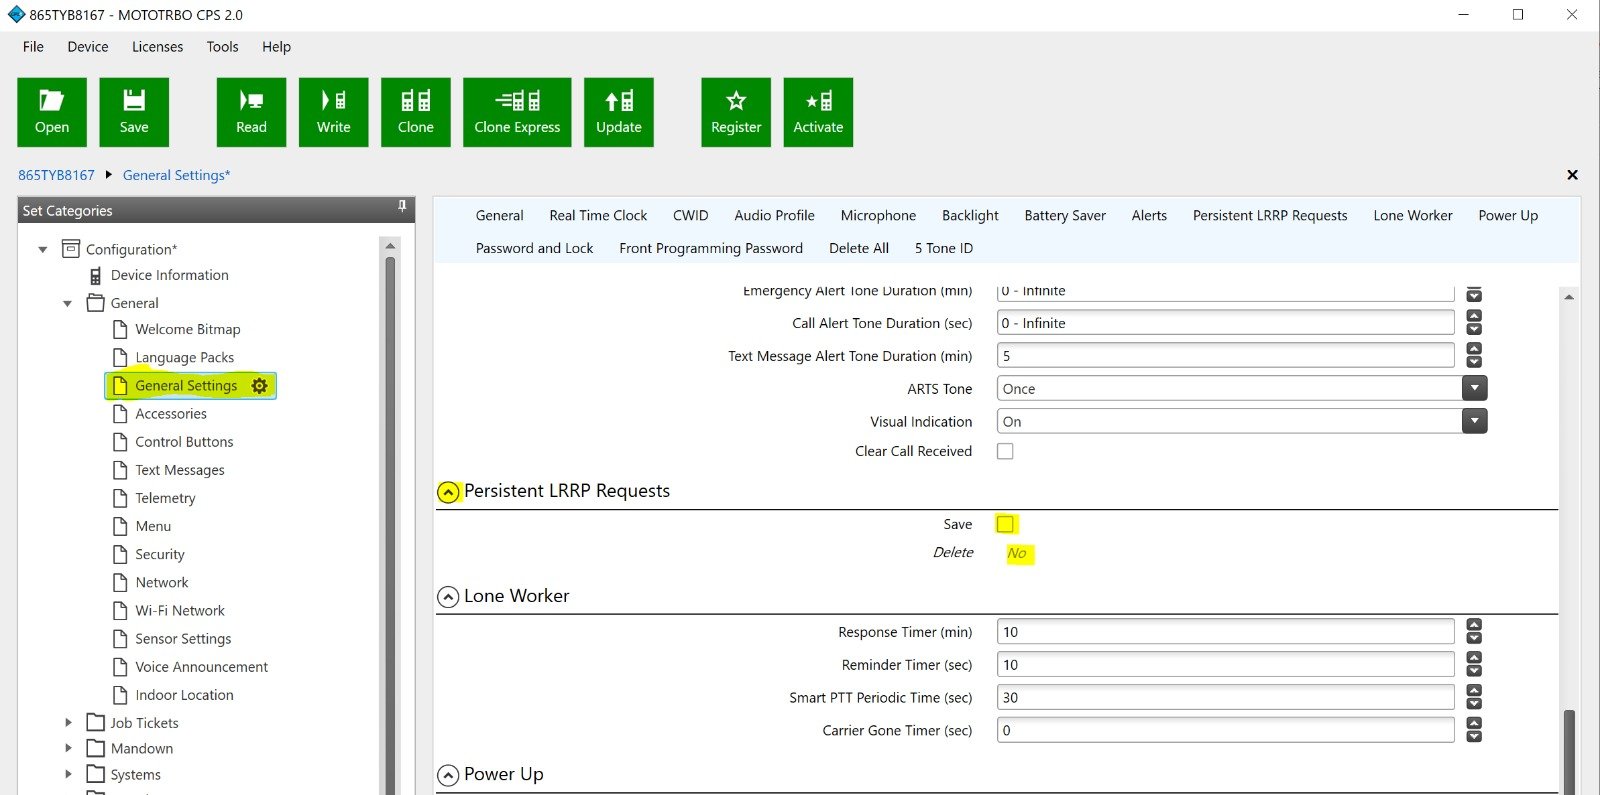This screenshot has height=795, width=1600.
Task: Click the Welcome Bitmap page icon
Action: coord(120,329)
